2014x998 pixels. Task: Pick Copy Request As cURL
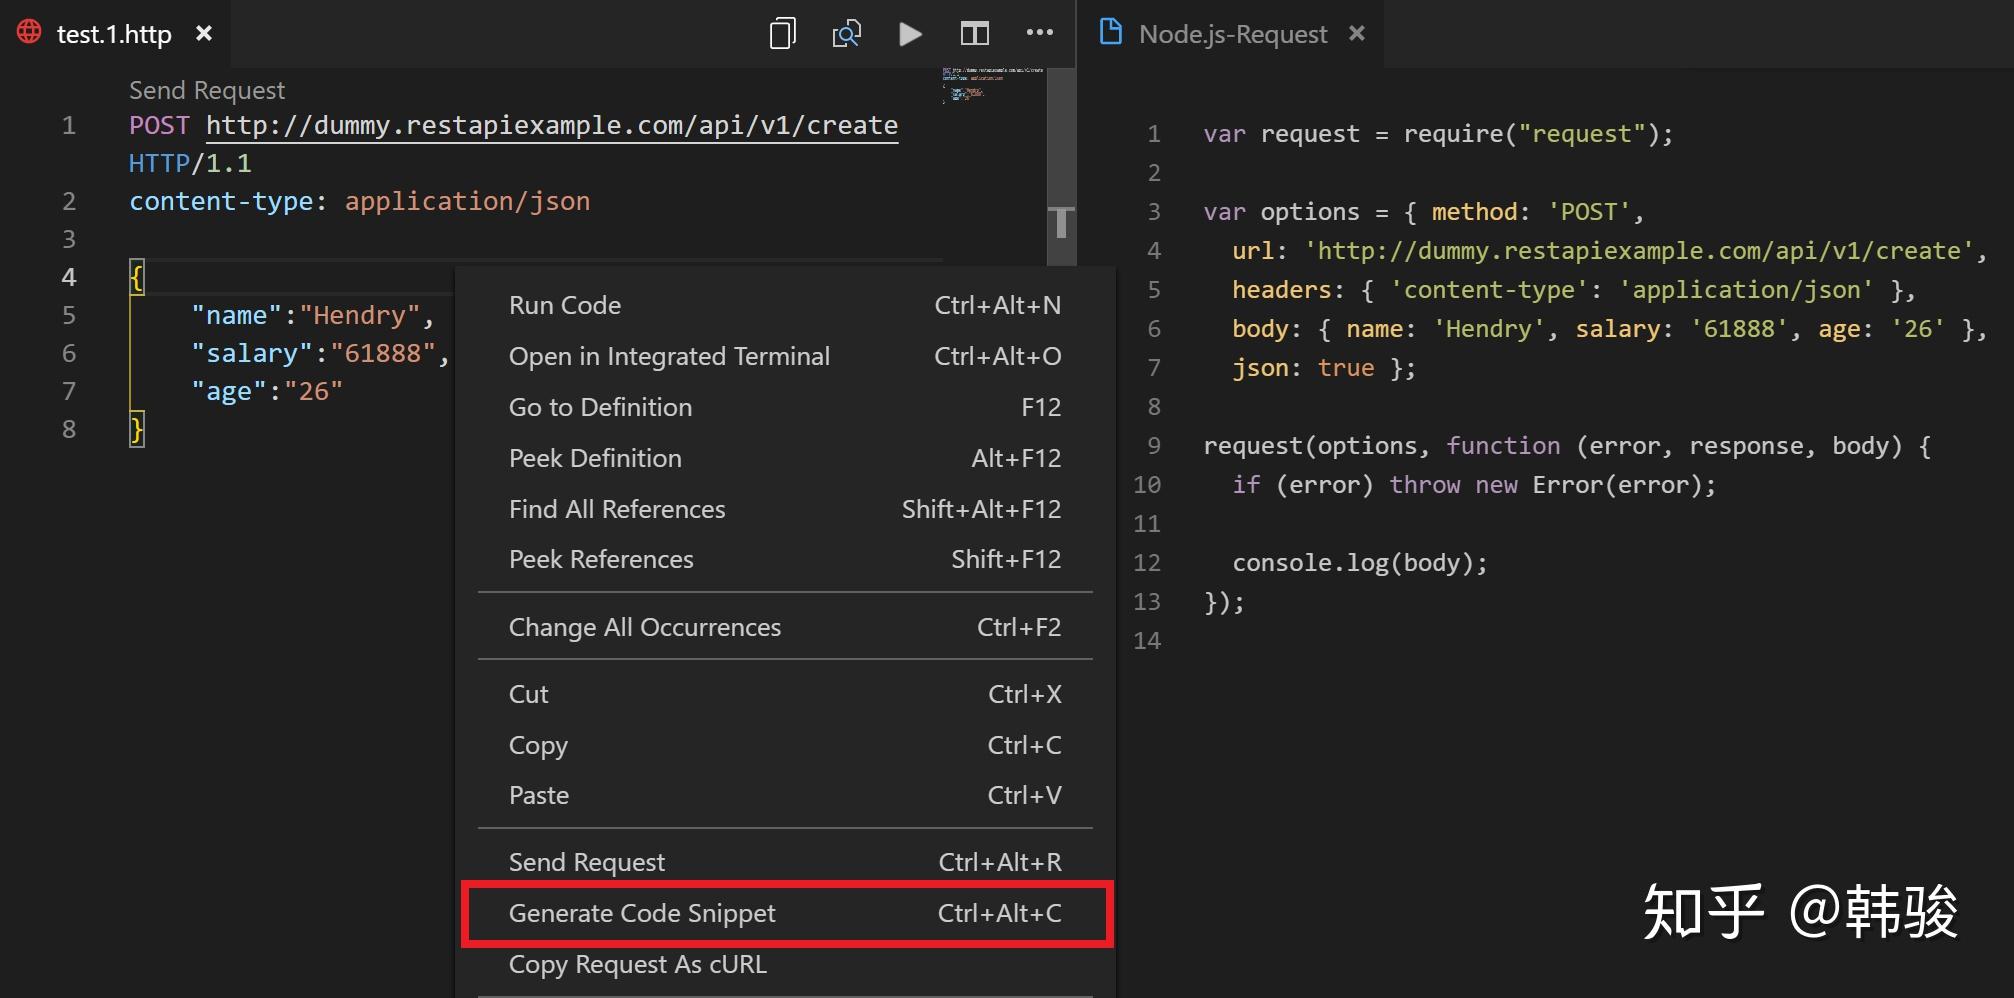(637, 963)
